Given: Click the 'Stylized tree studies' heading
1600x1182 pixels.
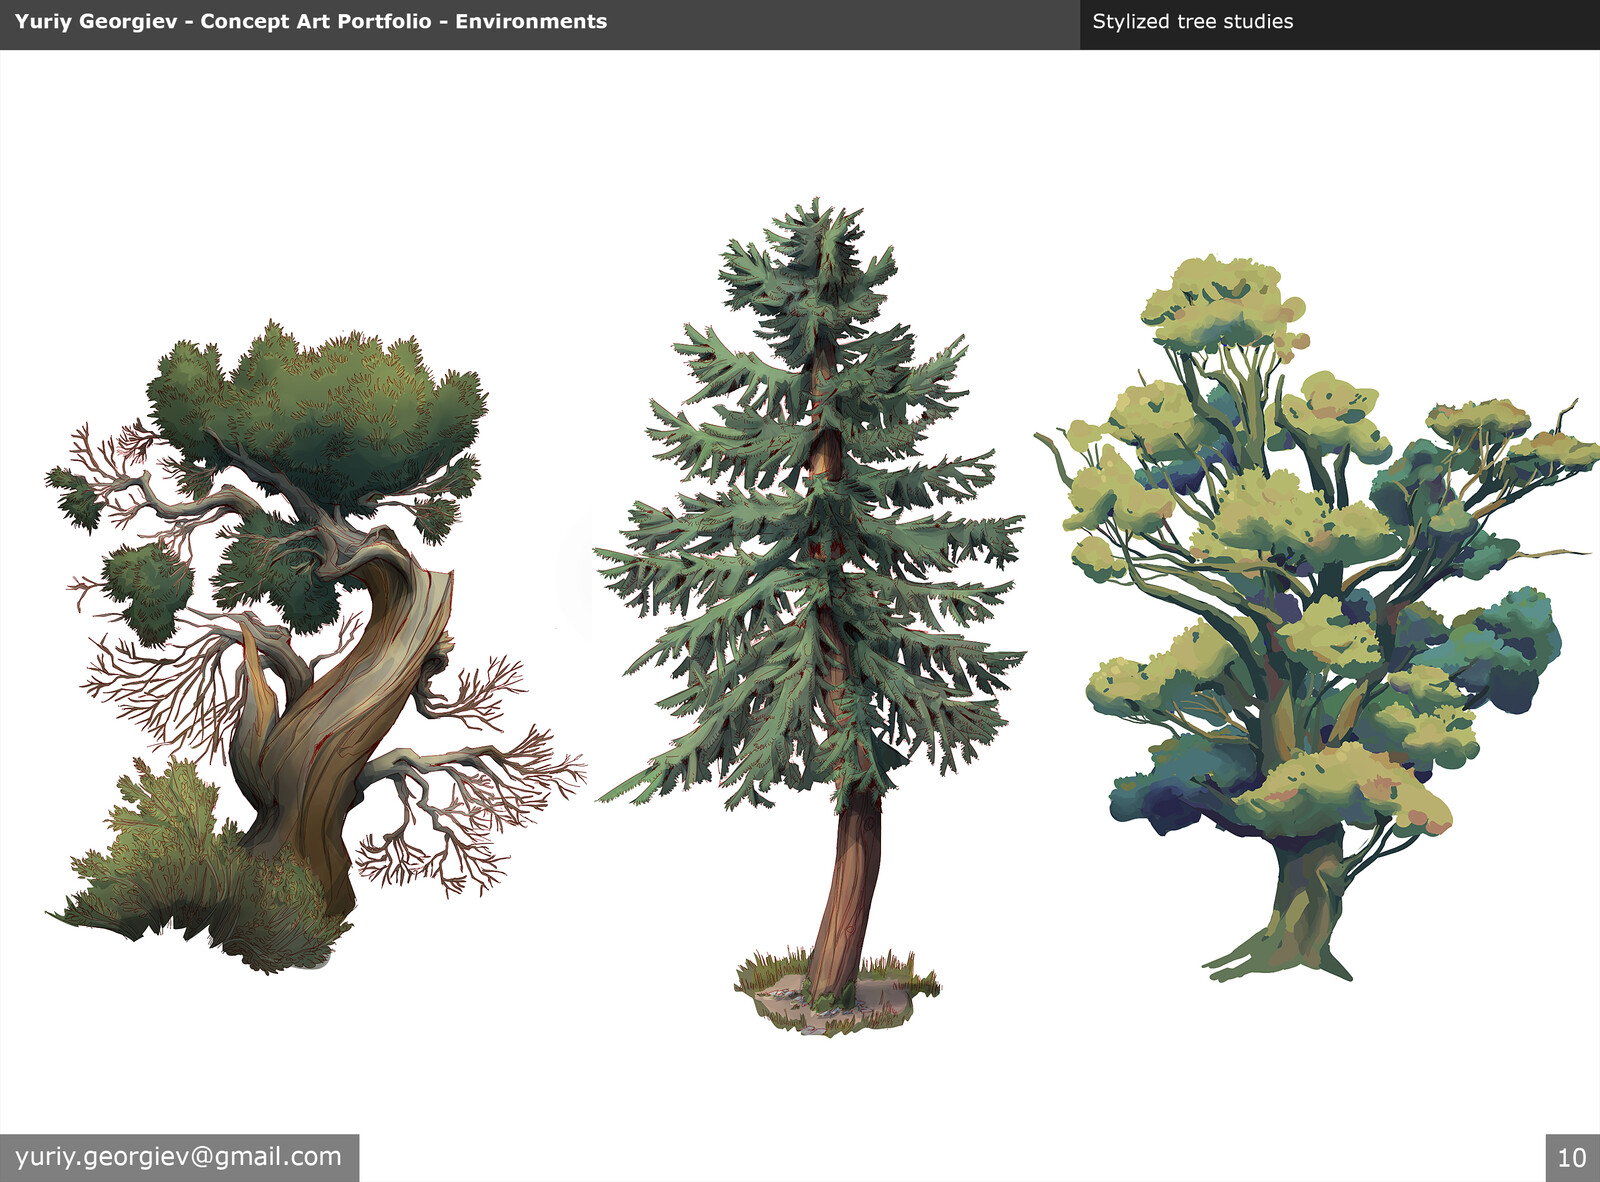Looking at the screenshot, I should point(1192,21).
